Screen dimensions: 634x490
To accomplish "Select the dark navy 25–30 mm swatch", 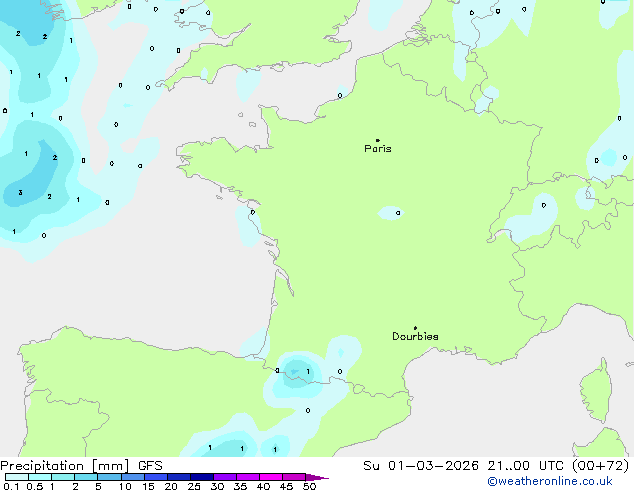I will (202, 477).
